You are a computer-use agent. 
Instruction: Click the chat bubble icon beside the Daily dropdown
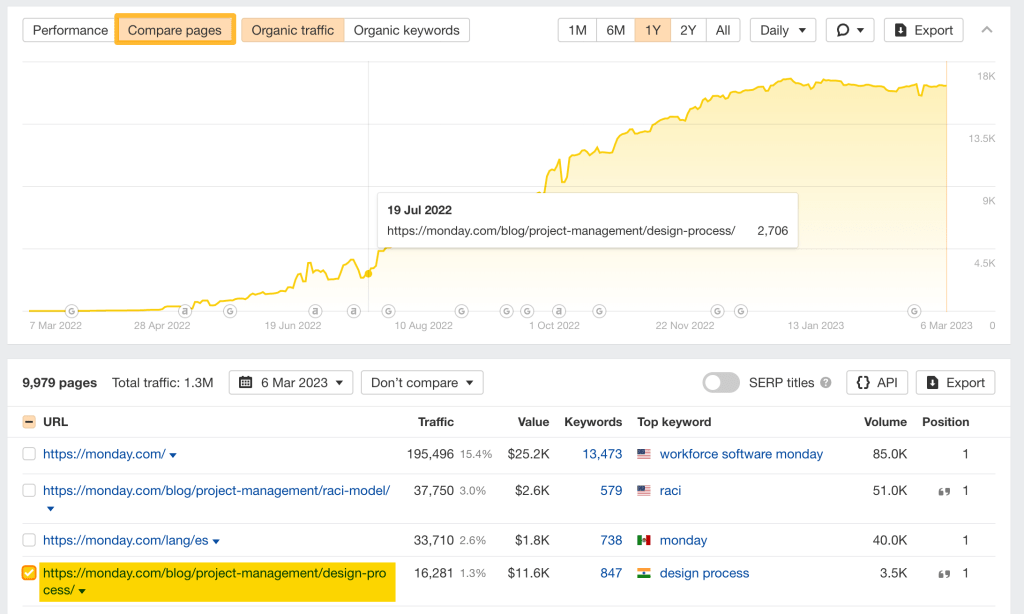click(x=843, y=30)
